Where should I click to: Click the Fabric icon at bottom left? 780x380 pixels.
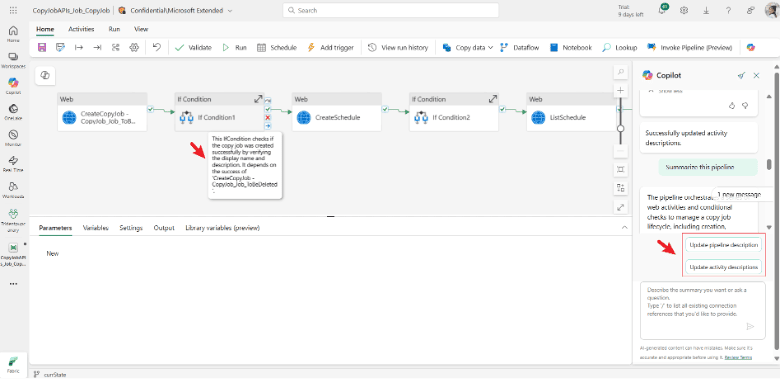click(13, 365)
